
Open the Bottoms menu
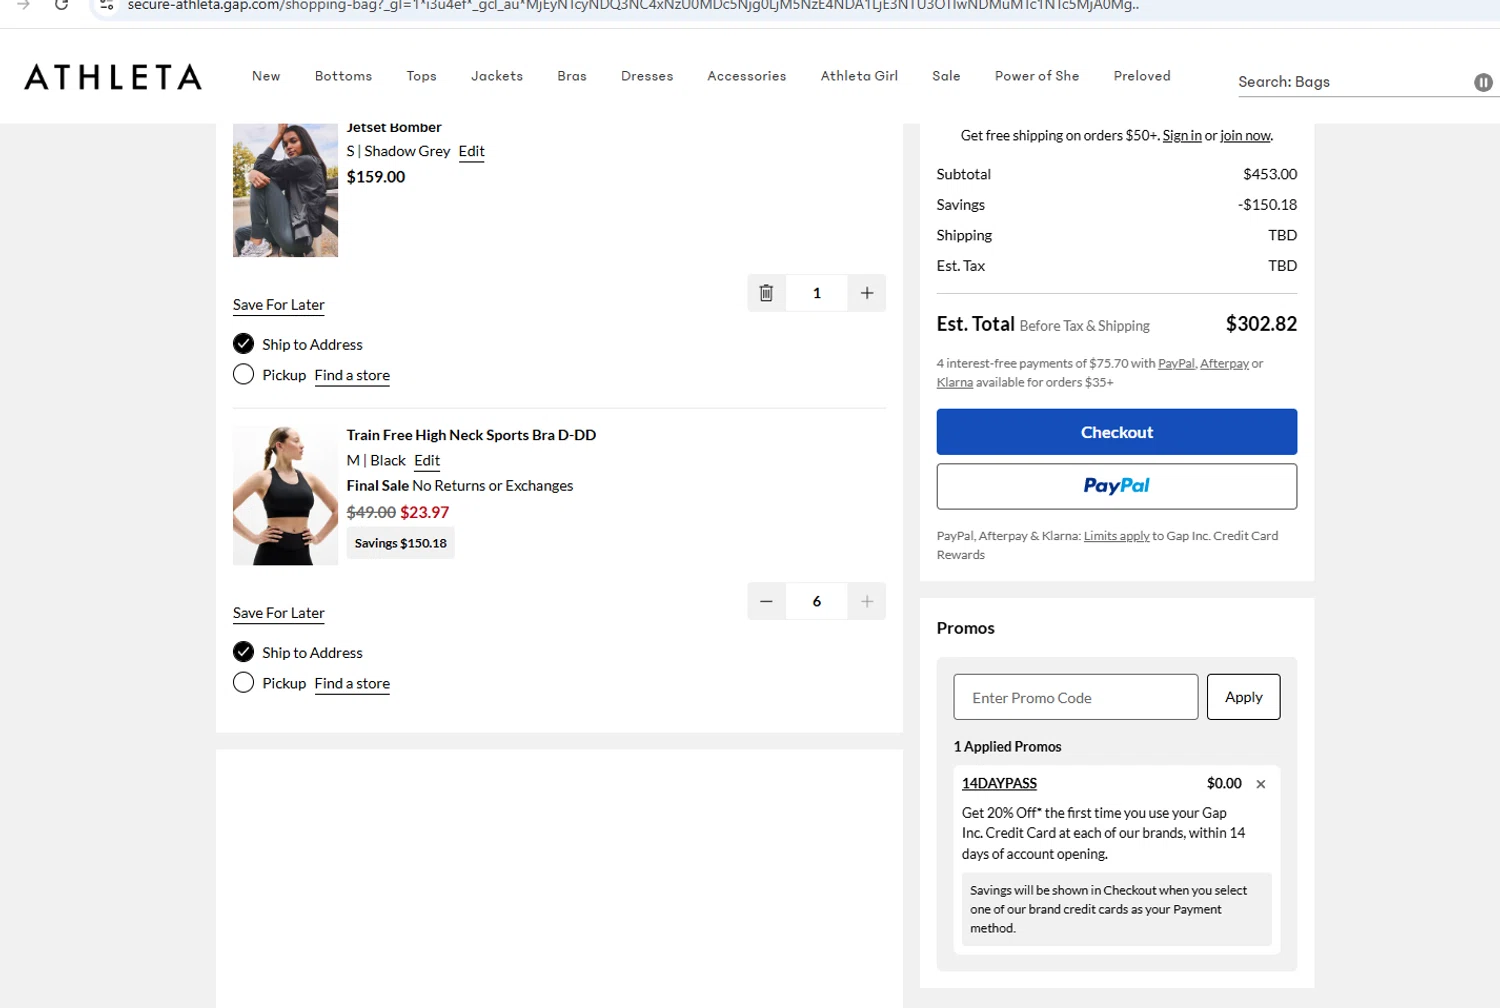click(x=343, y=76)
